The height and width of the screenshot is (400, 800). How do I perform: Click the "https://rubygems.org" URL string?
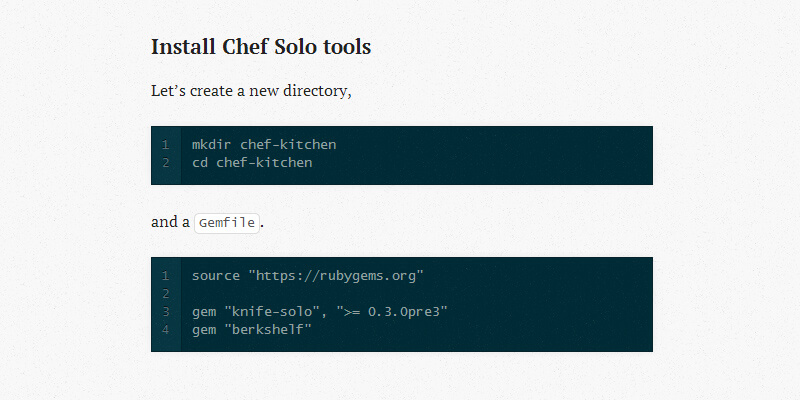click(337, 275)
